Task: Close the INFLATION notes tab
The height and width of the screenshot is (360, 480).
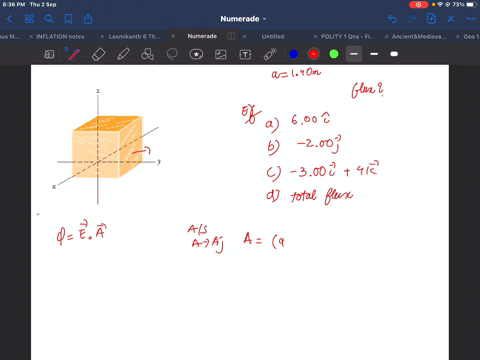Action: [31, 37]
